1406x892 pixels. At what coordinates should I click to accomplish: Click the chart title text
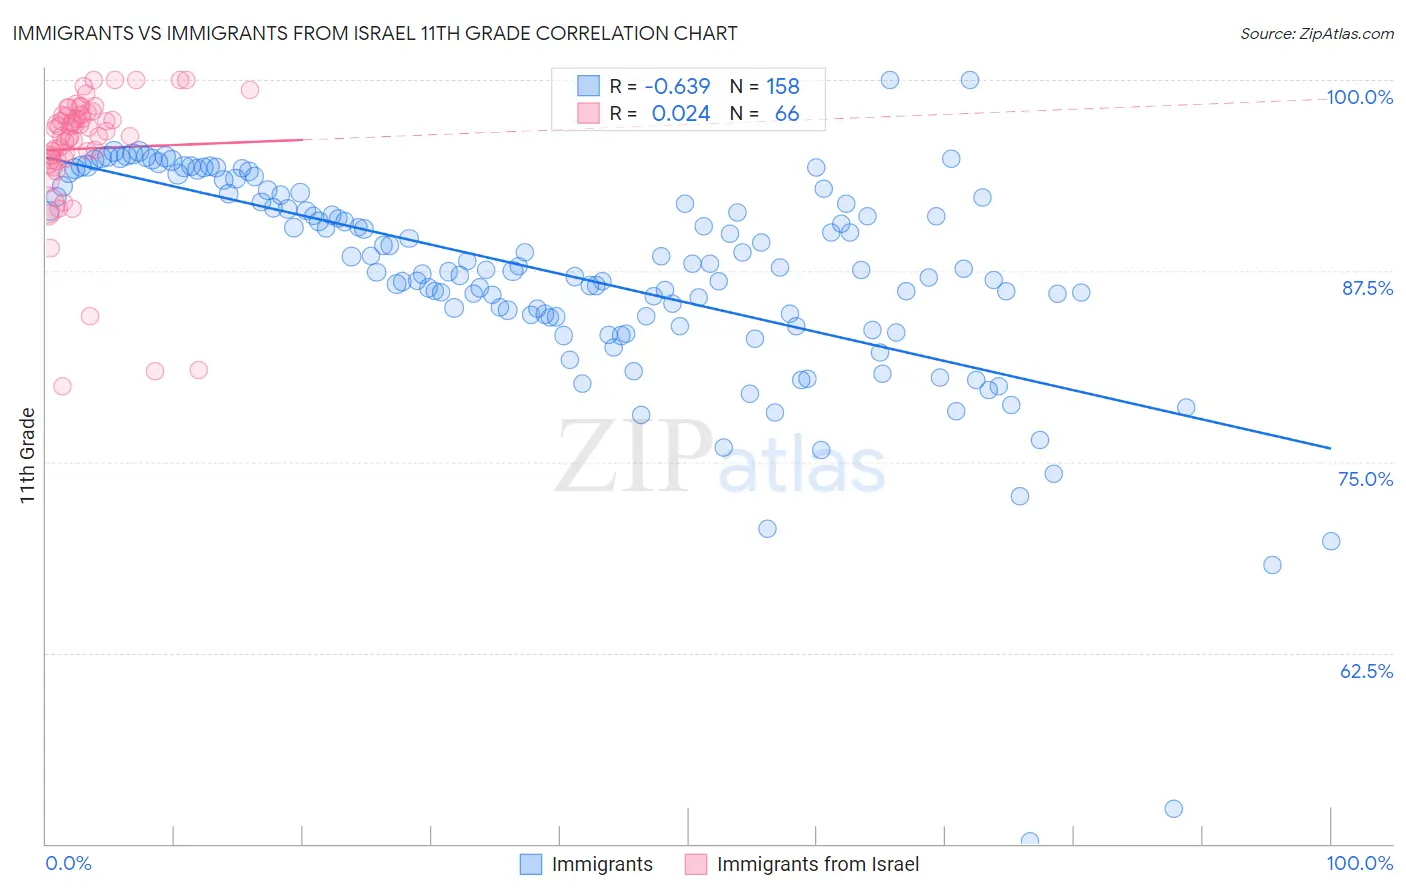pos(375,33)
